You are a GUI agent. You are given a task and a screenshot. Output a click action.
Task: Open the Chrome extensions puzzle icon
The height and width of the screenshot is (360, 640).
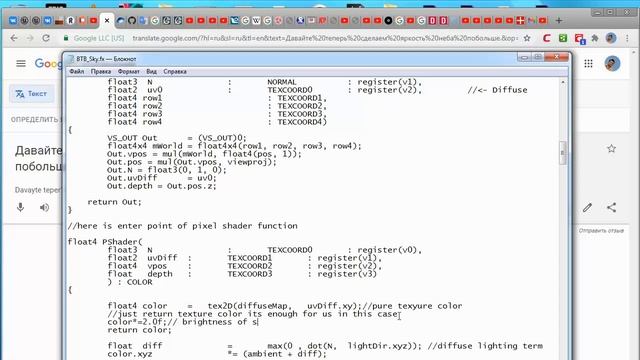[x=595, y=38]
